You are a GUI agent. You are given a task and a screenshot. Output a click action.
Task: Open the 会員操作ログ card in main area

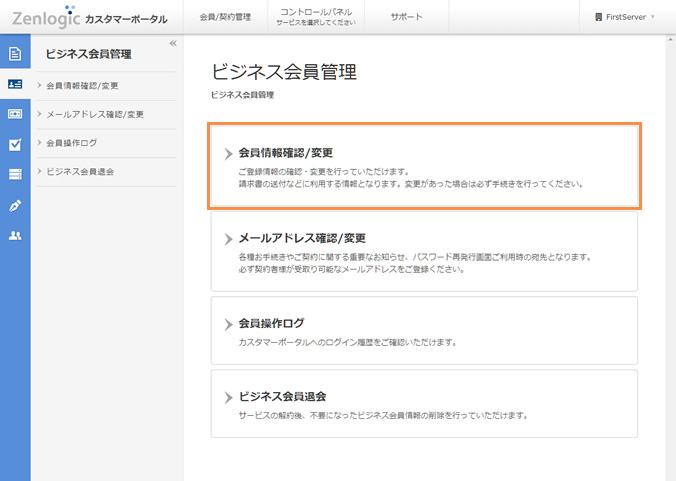[x=424, y=331]
